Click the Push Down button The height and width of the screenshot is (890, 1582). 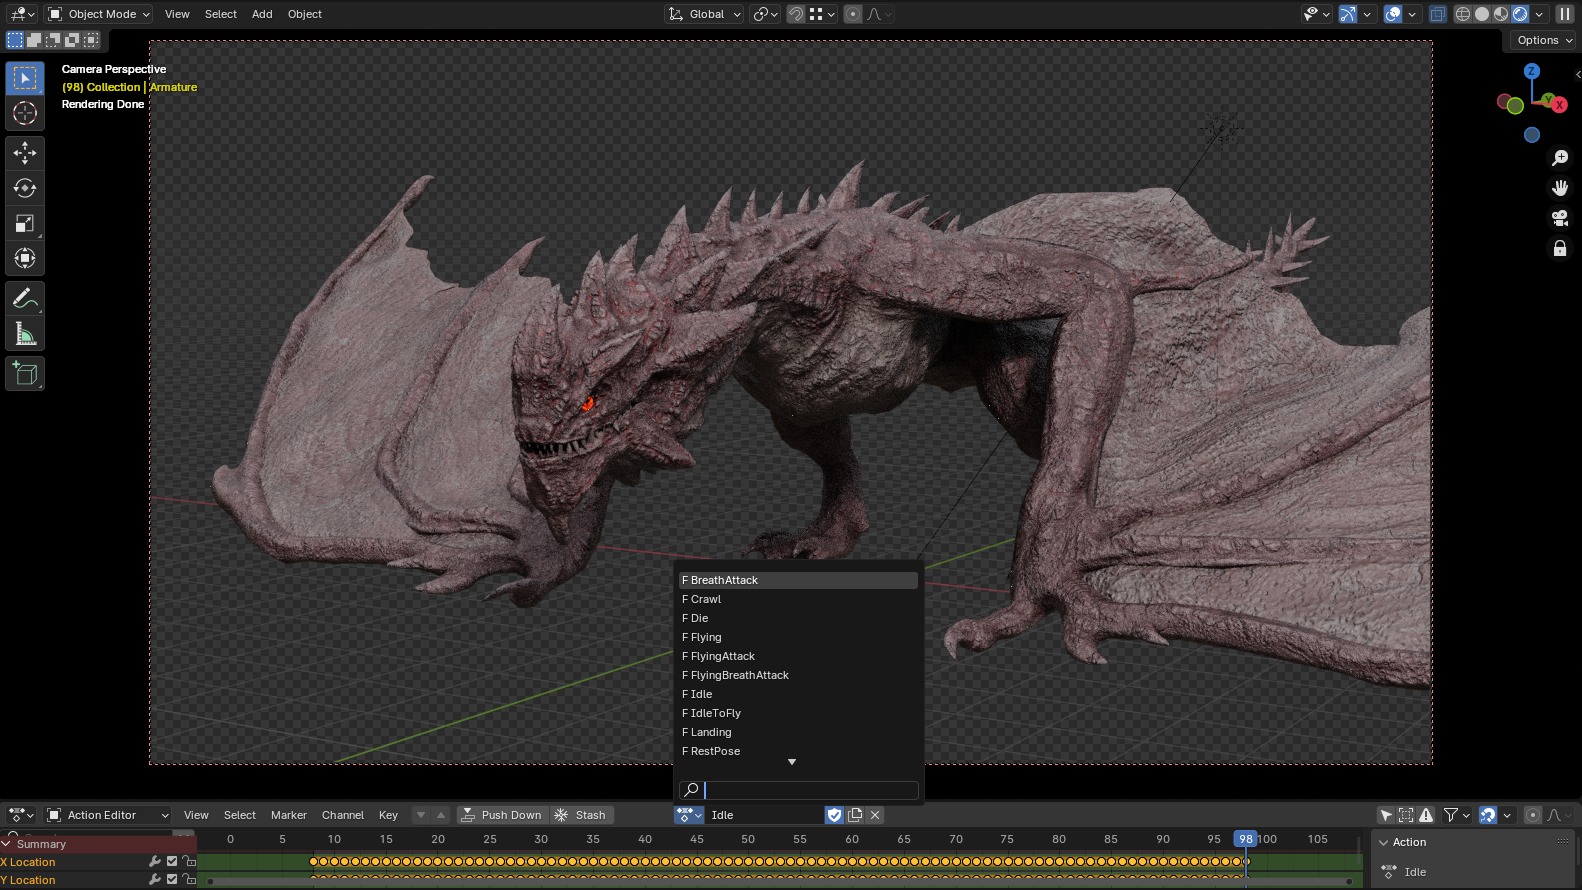(x=502, y=815)
